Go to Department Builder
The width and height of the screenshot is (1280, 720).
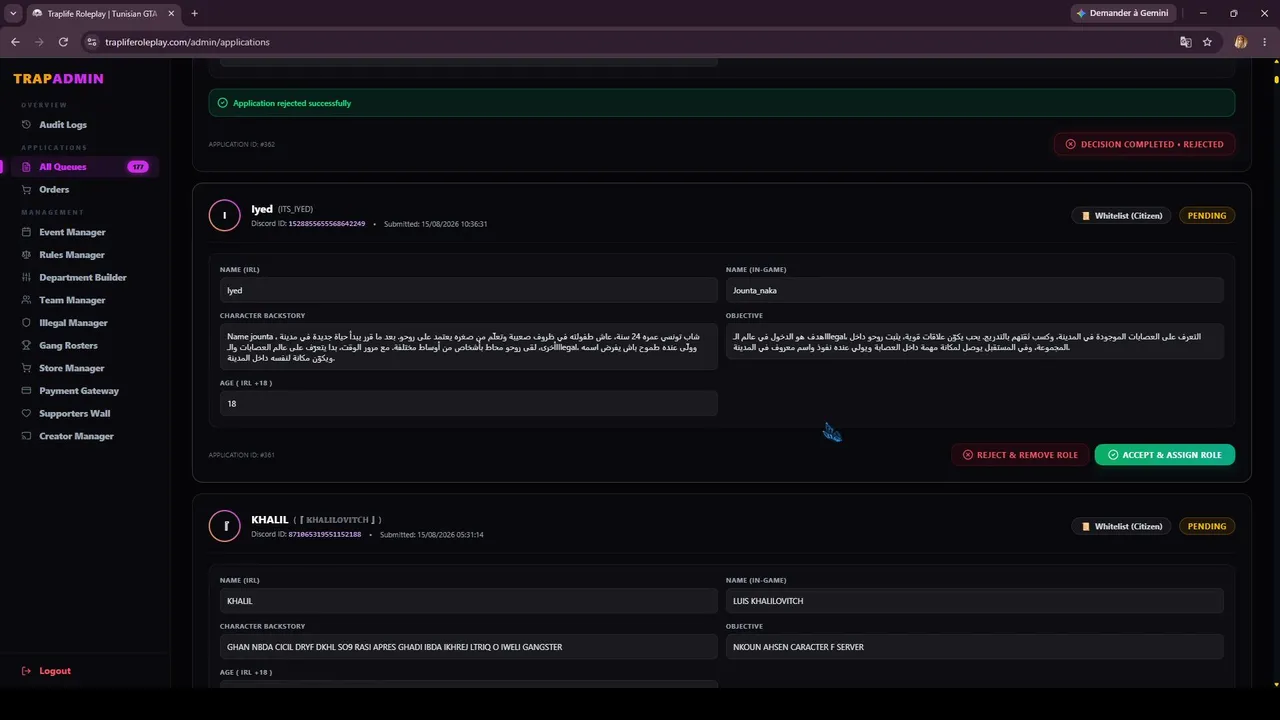[x=85, y=278]
